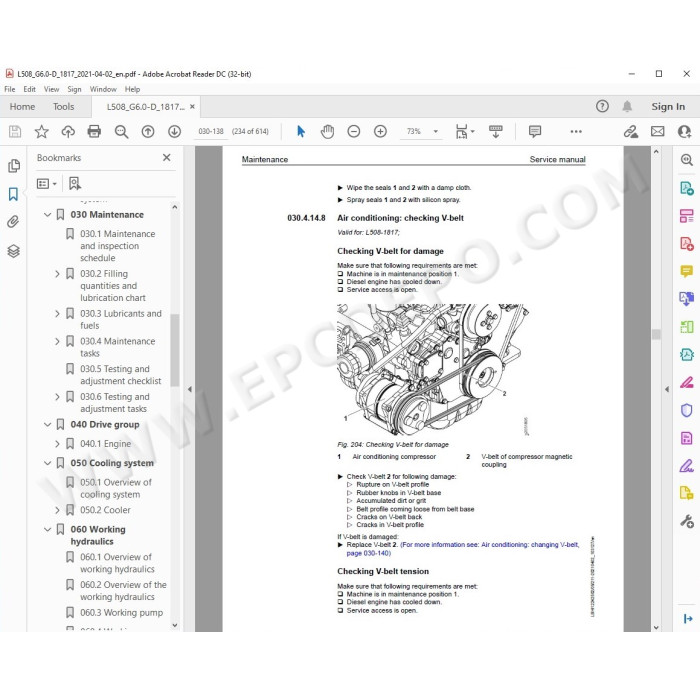This screenshot has width=700, height=700.
Task: Open the find text magnifier icon
Action: tap(121, 131)
